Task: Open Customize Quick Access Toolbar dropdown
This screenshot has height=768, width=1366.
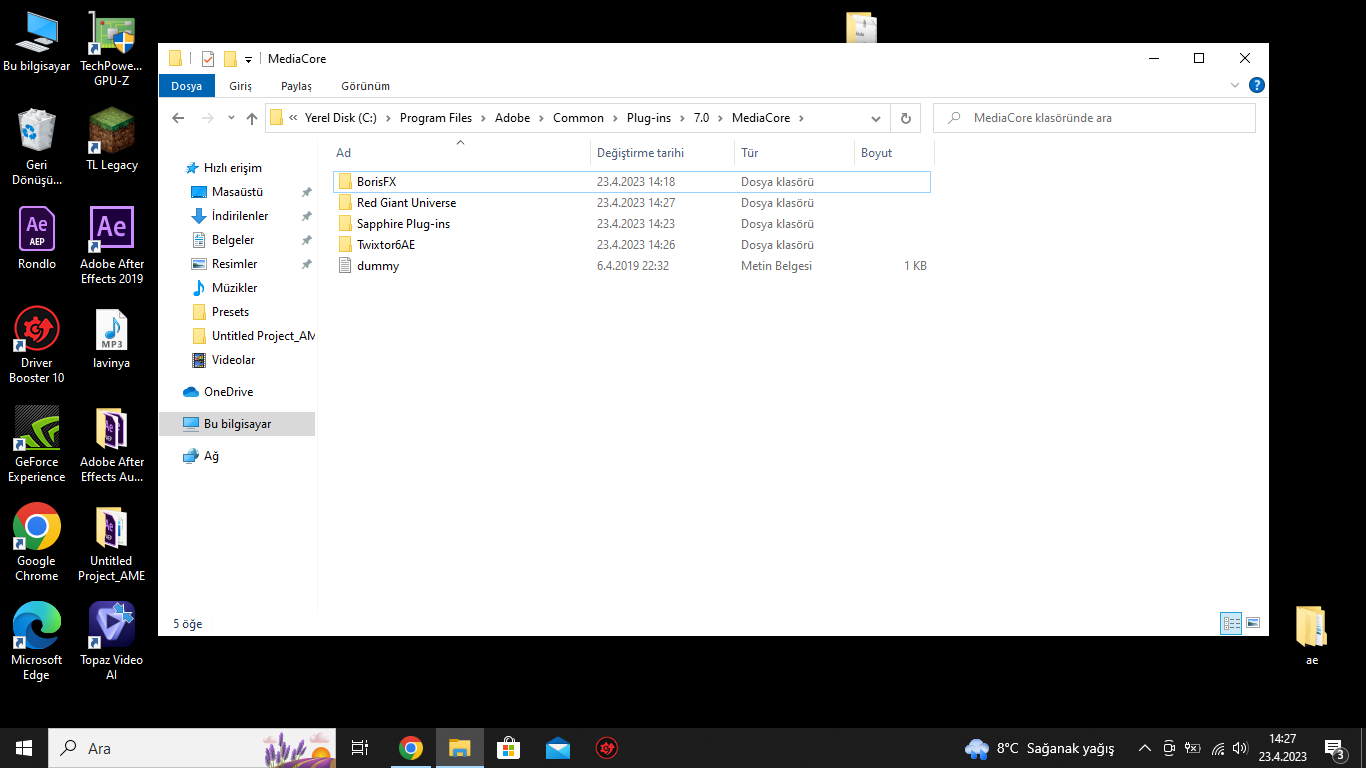Action: [x=248, y=60]
